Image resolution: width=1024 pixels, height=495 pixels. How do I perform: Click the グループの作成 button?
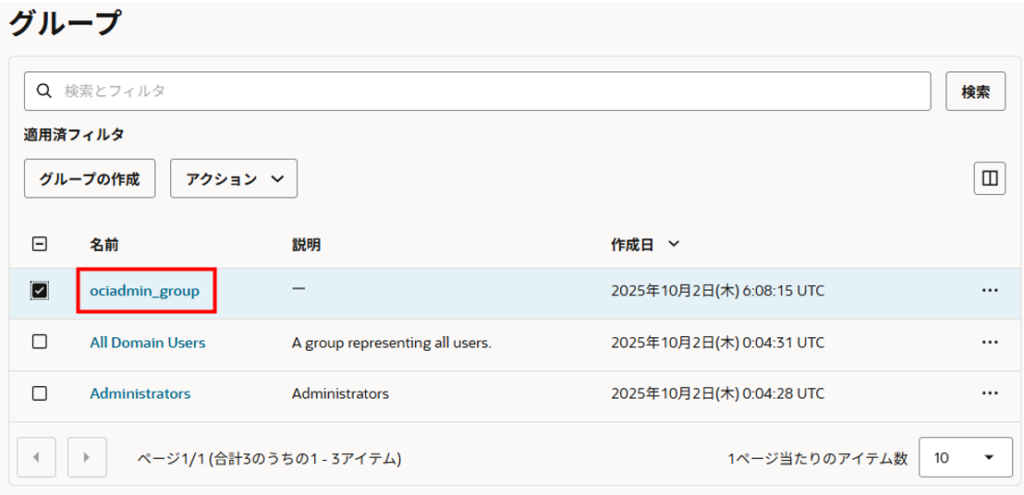coord(90,179)
